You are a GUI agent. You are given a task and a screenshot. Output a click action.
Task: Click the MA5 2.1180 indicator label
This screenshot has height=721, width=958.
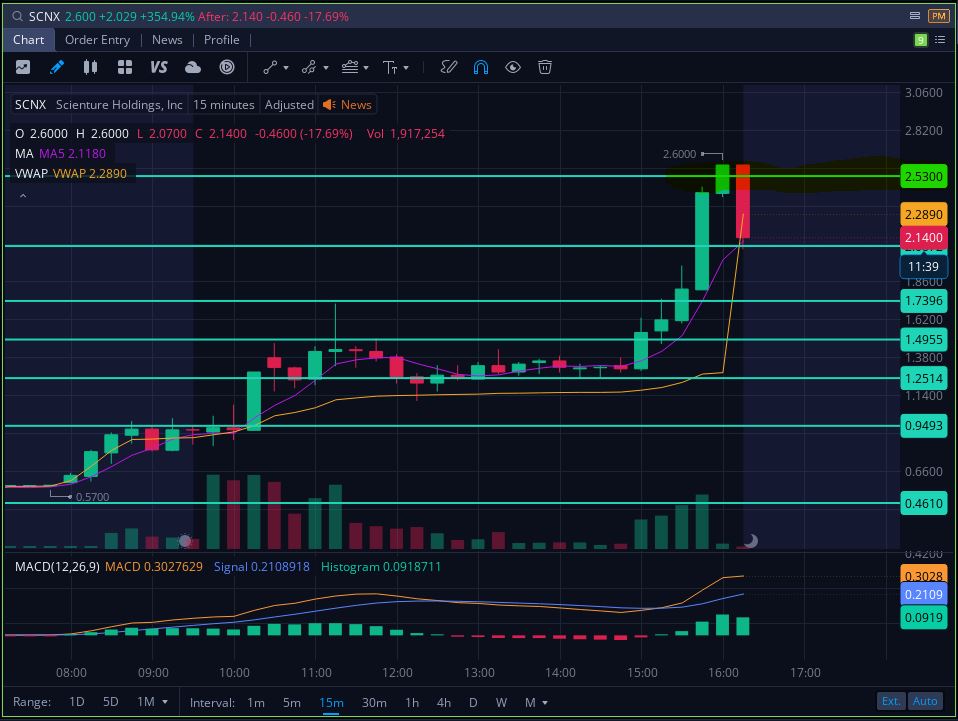pos(72,153)
